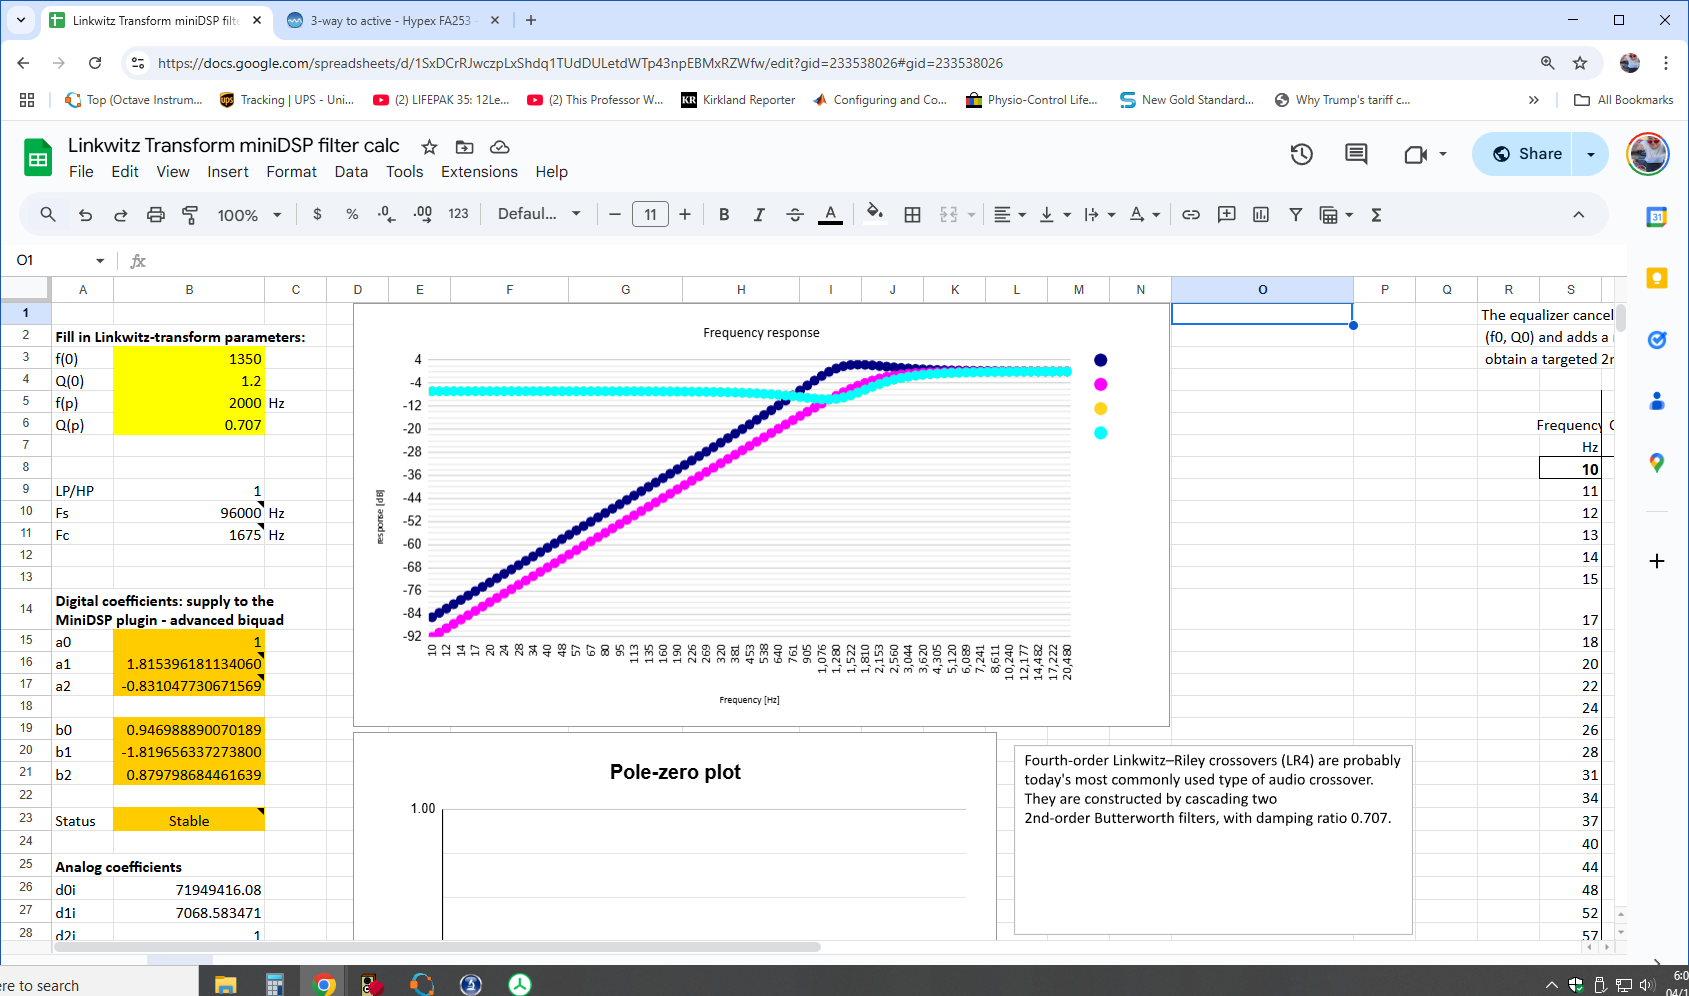Viewport: 1689px width, 996px height.
Task: Star the spreadsheet title
Action: coord(429,147)
